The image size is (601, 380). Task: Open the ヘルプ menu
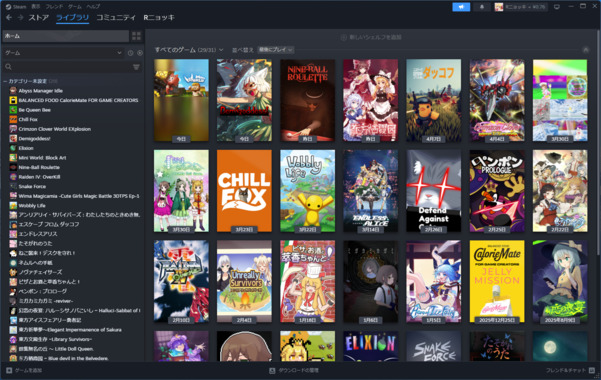93,7
